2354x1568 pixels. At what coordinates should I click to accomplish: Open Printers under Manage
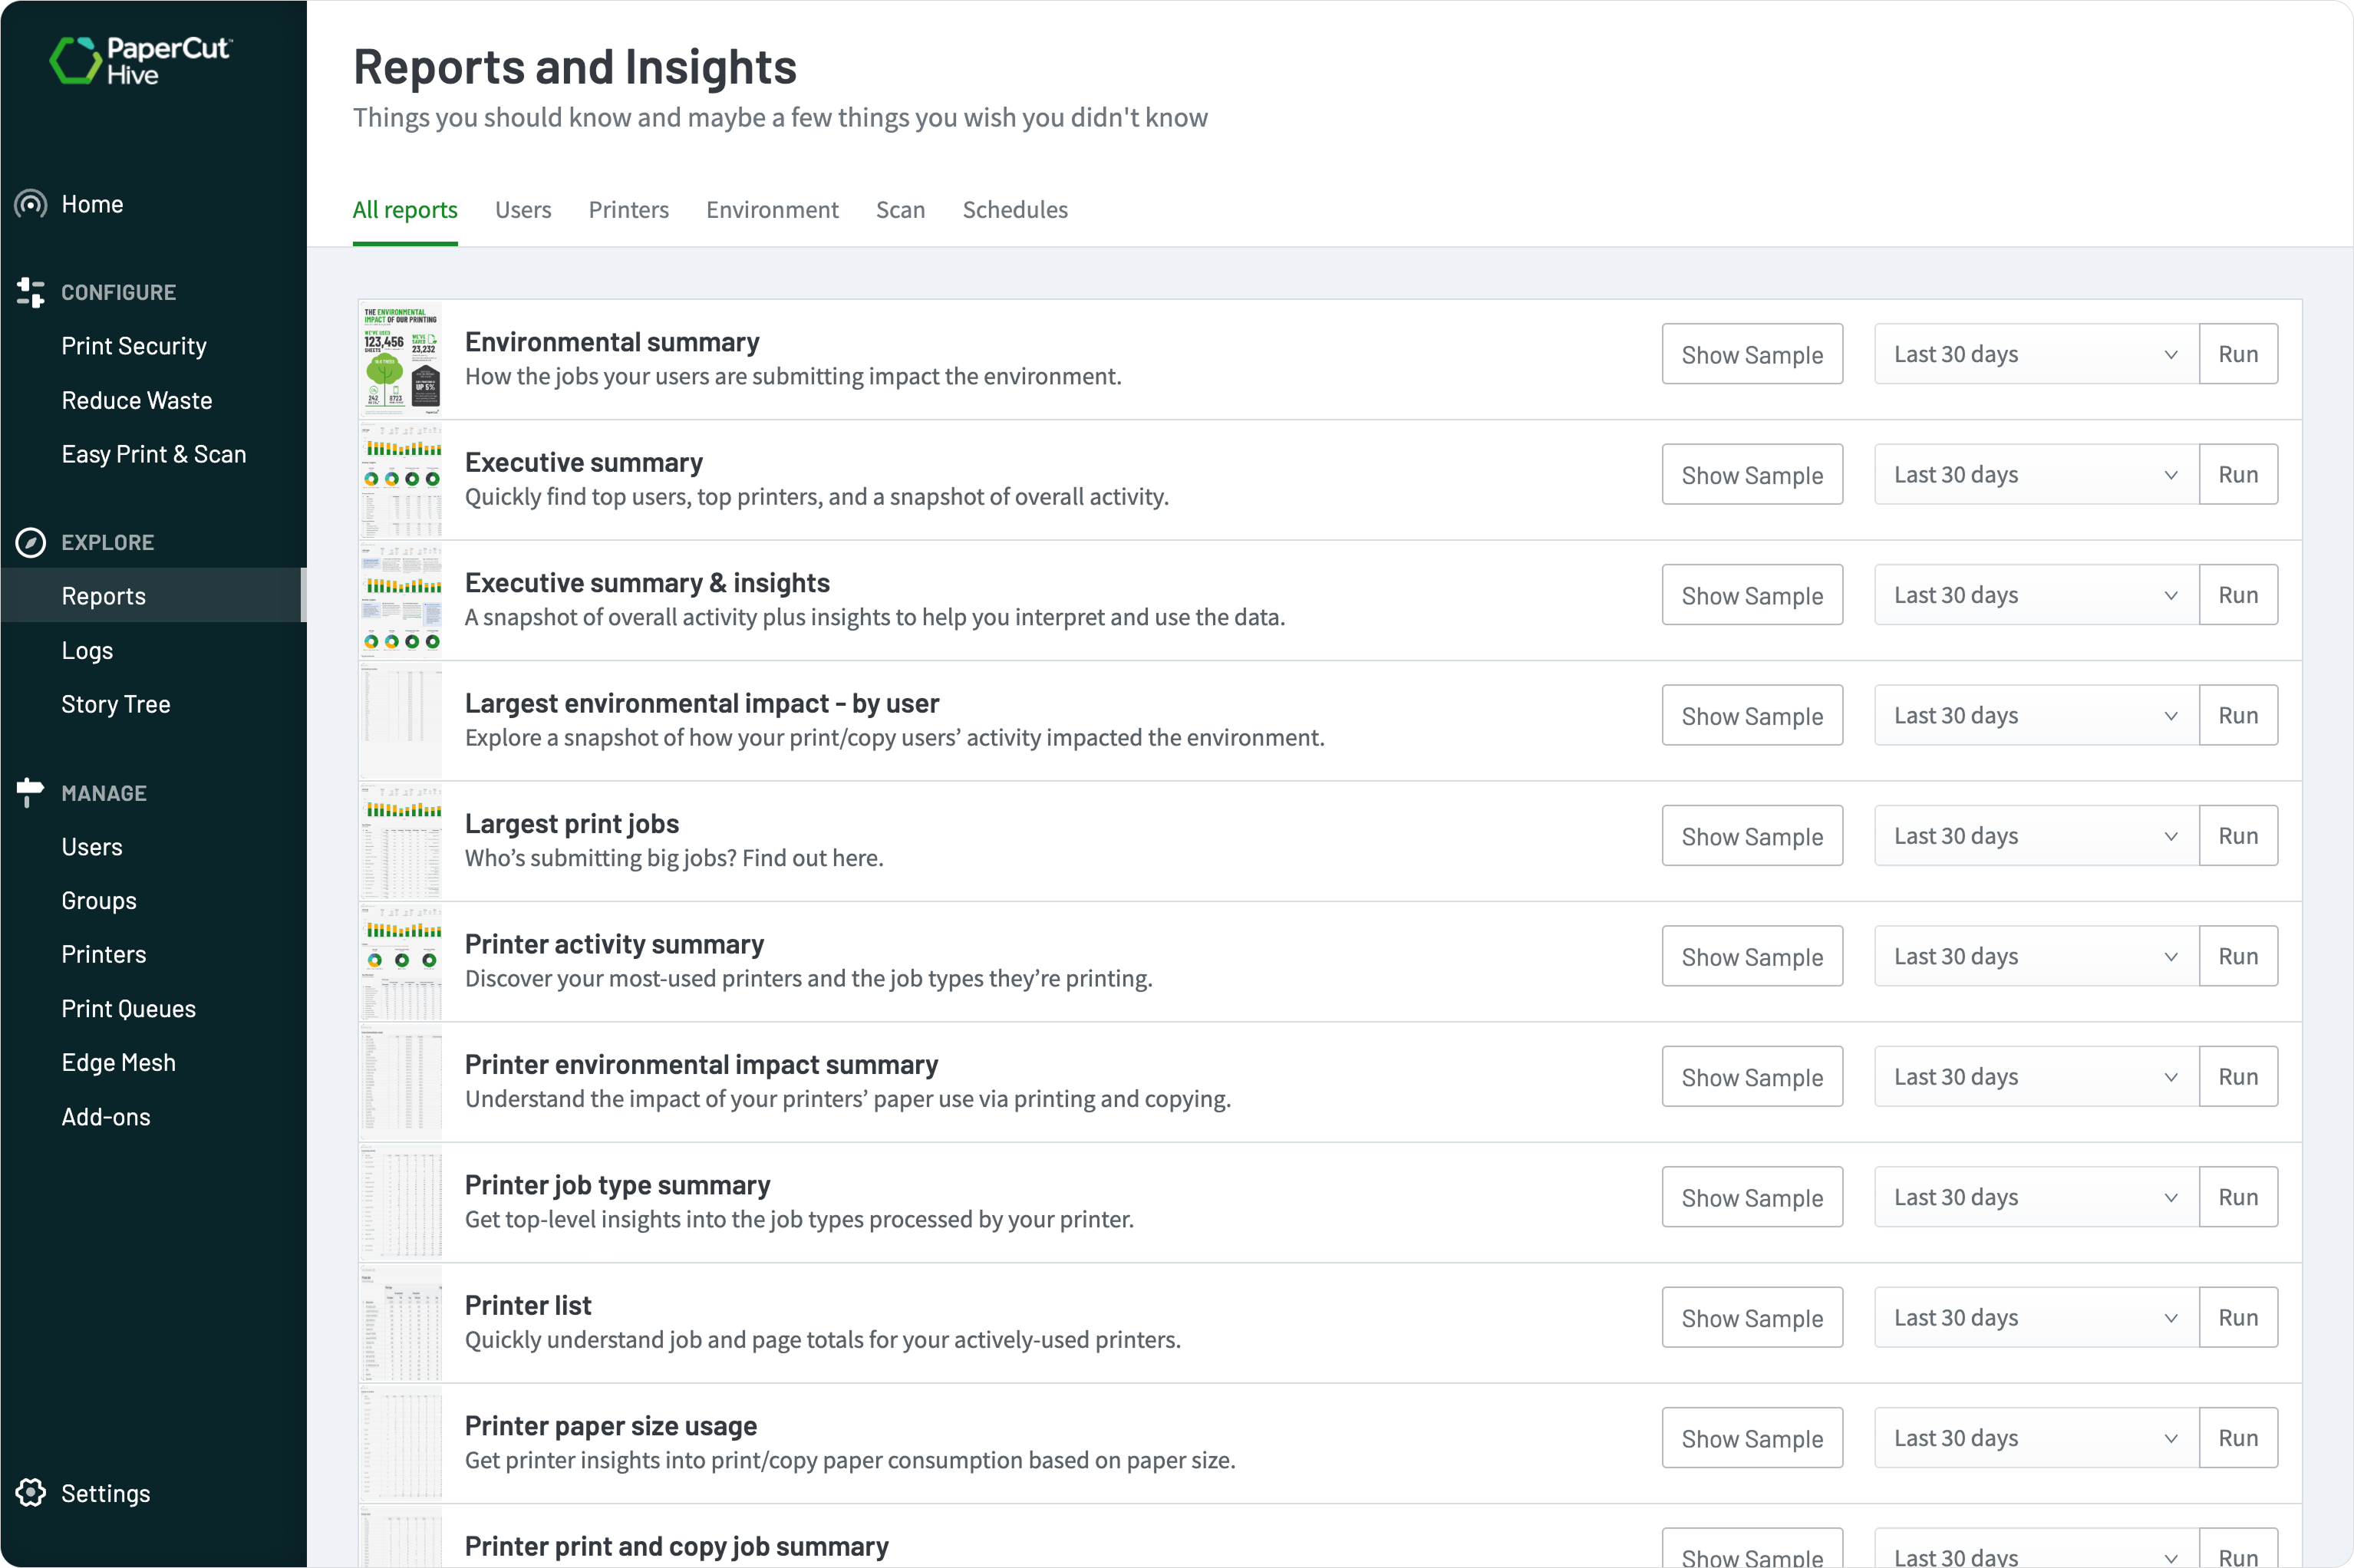[104, 955]
